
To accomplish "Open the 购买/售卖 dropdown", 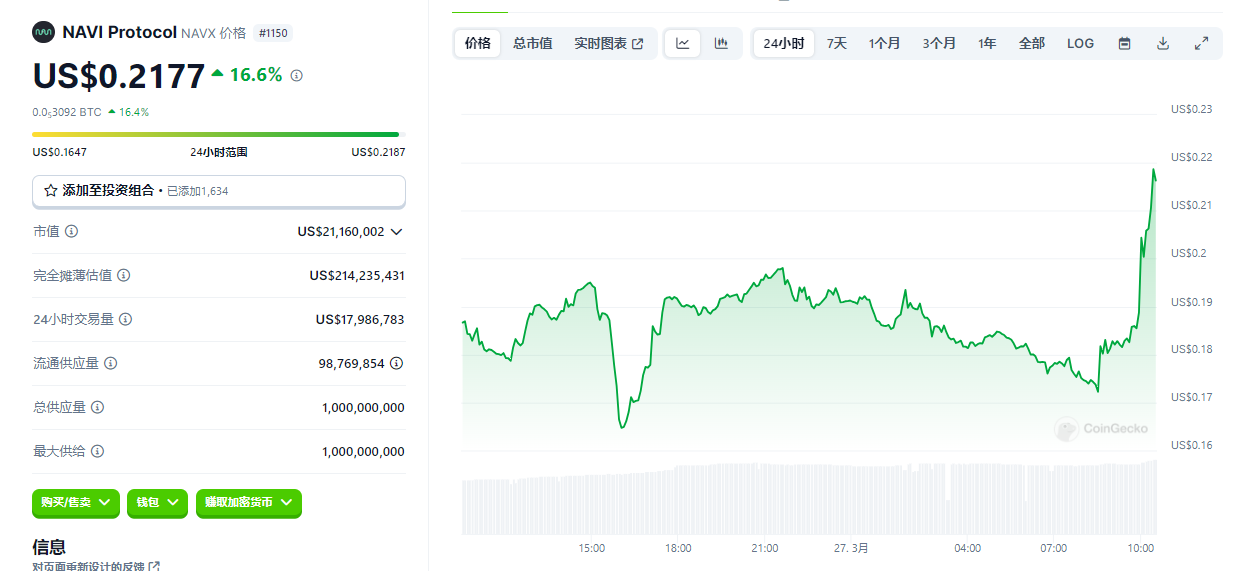I will tap(76, 503).
